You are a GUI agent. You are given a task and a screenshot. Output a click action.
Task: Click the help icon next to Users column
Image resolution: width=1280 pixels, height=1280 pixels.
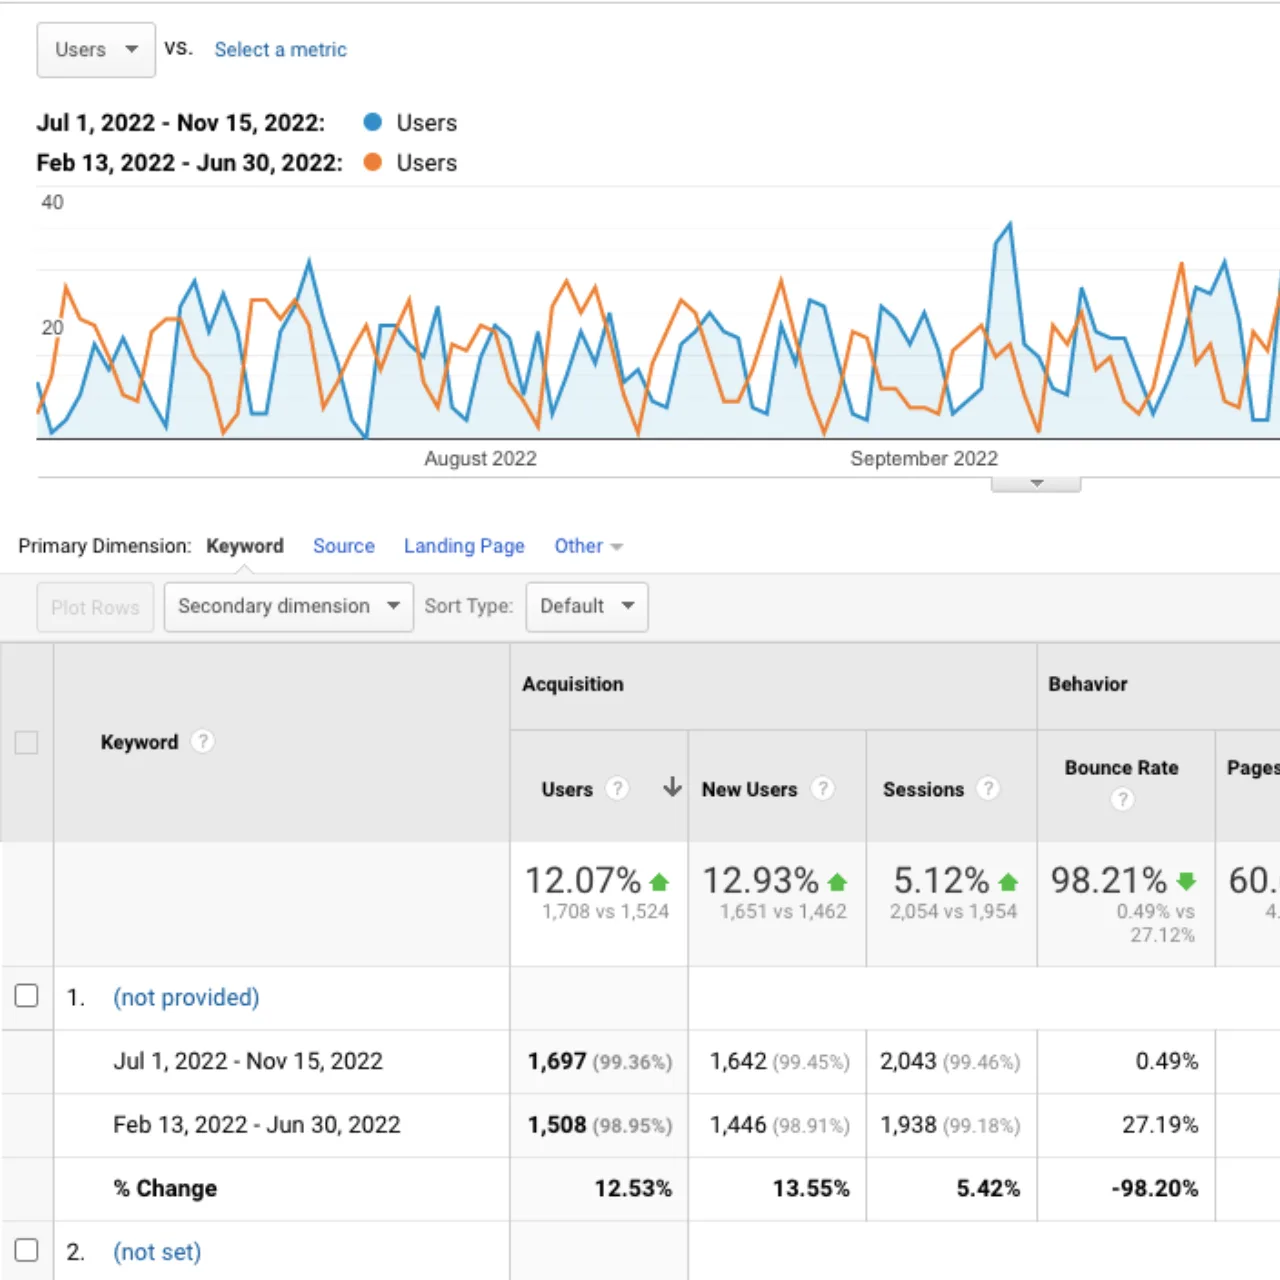coord(617,788)
